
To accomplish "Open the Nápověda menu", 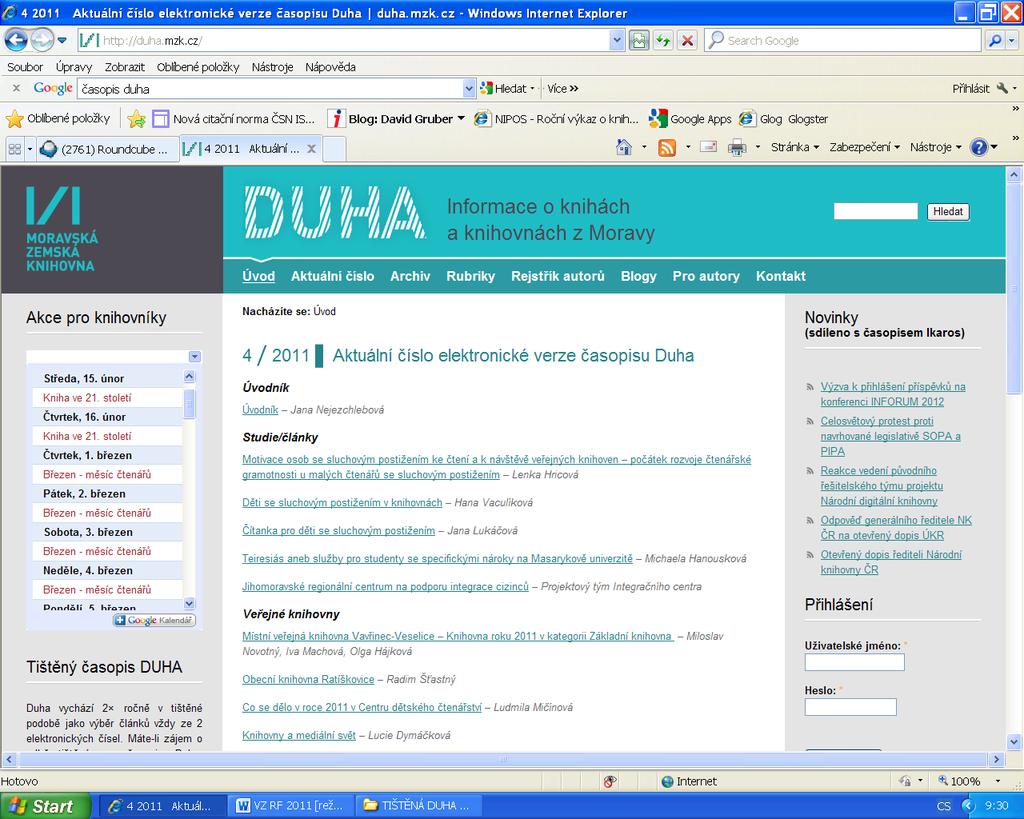I will [x=330, y=67].
